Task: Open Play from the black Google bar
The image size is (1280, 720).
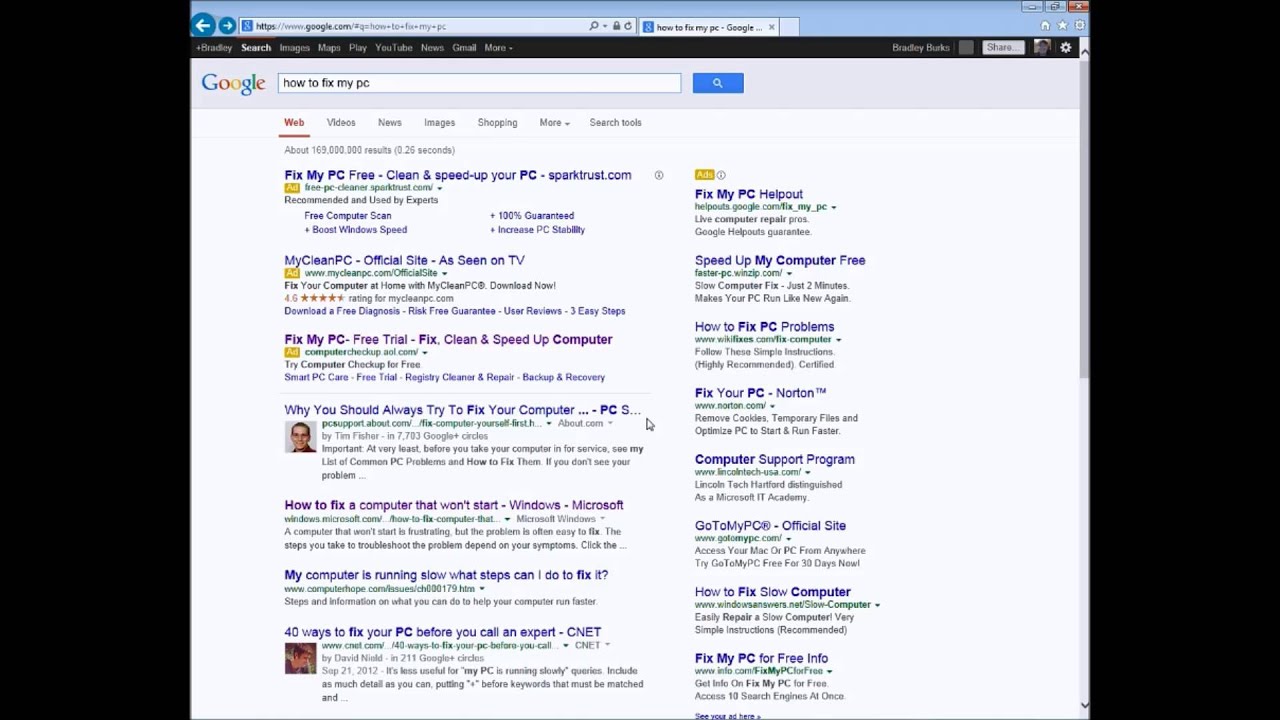Action: pos(358,47)
